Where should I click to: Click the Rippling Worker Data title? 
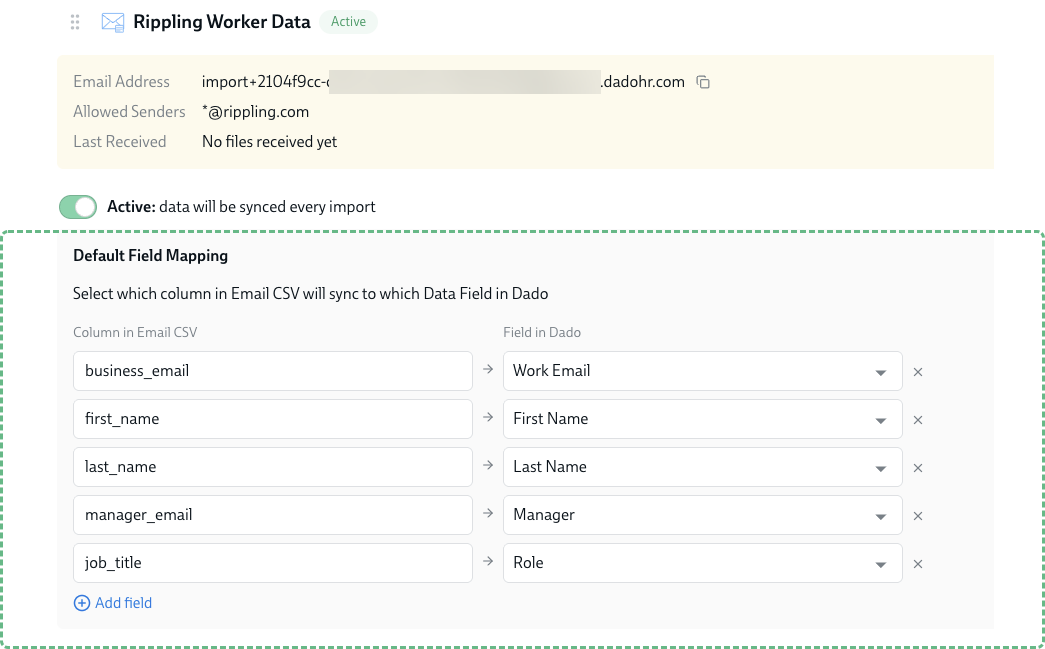(222, 22)
